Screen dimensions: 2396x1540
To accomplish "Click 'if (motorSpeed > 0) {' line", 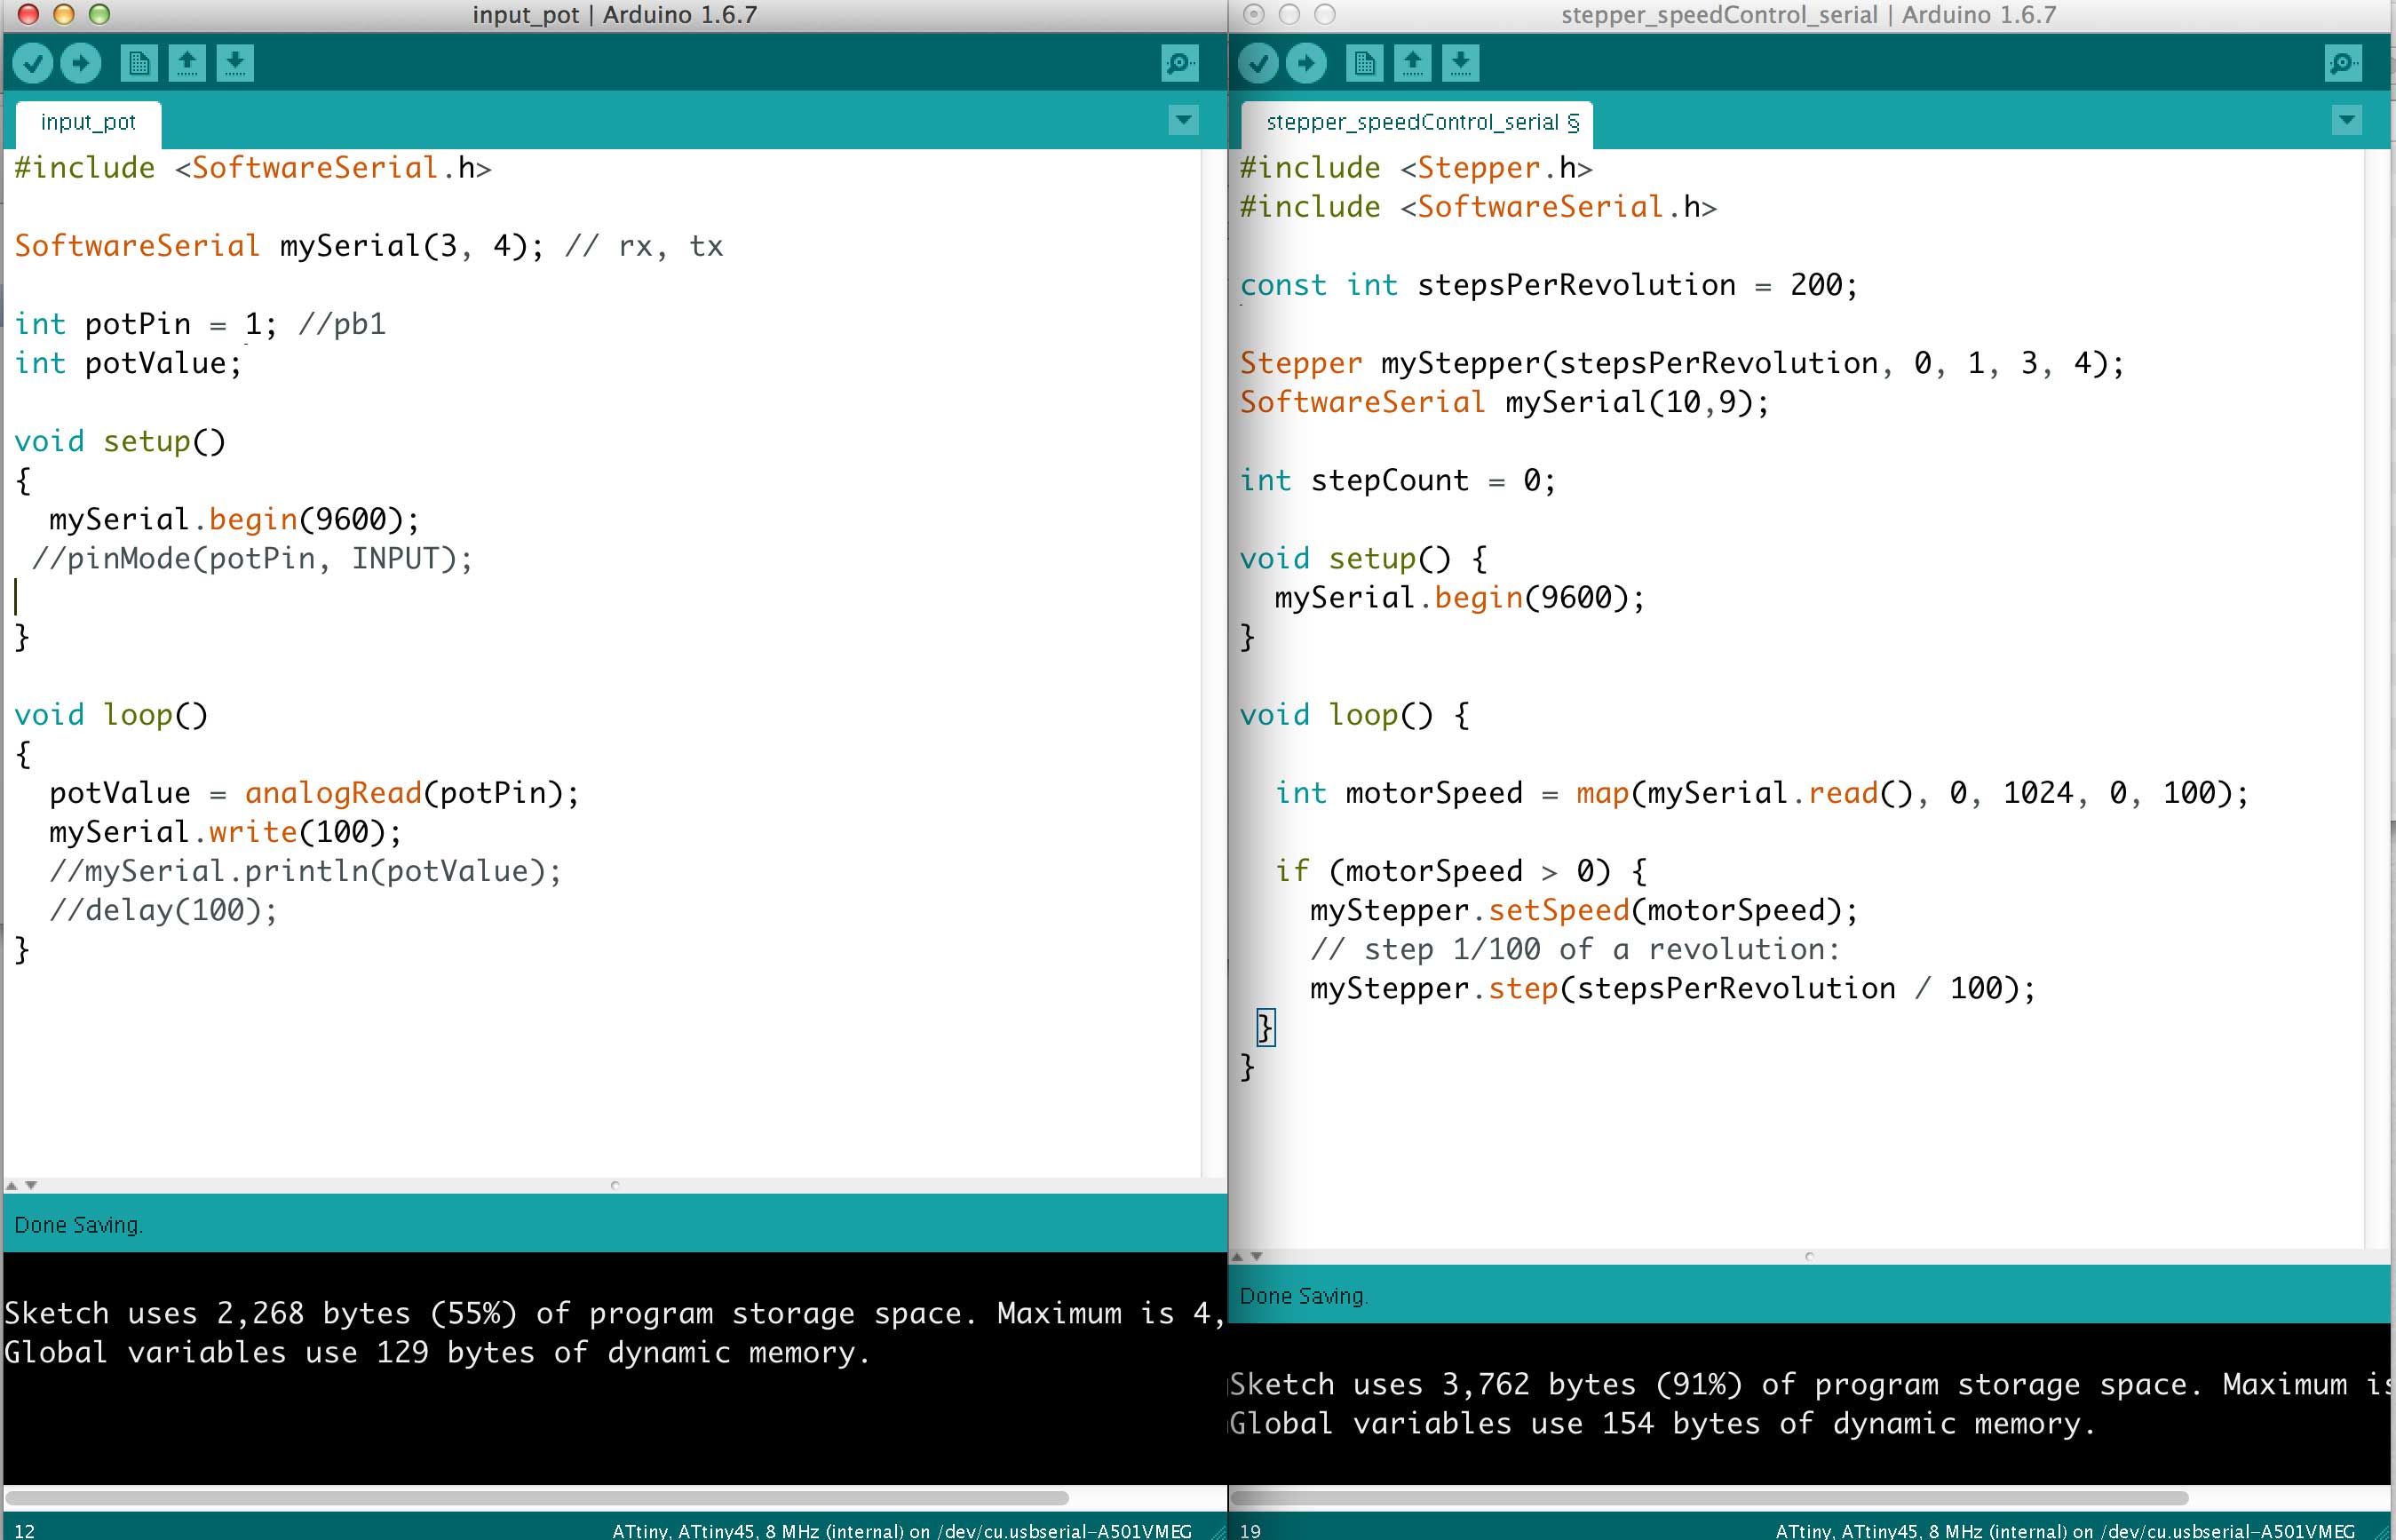I will [1461, 871].
